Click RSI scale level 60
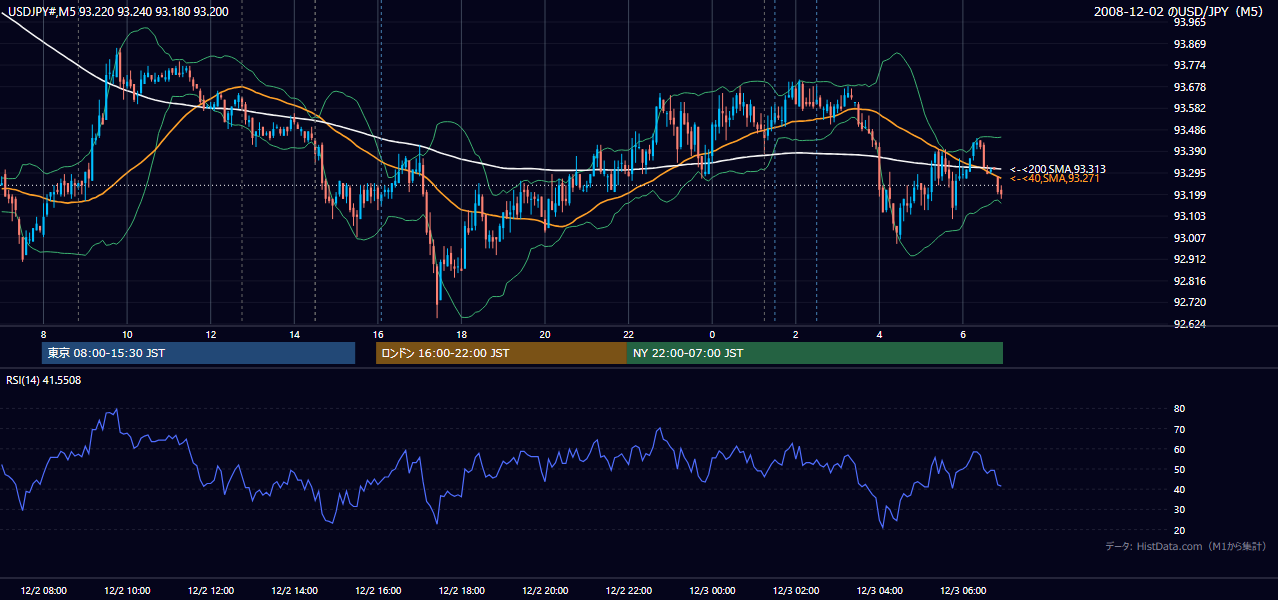 click(1179, 449)
